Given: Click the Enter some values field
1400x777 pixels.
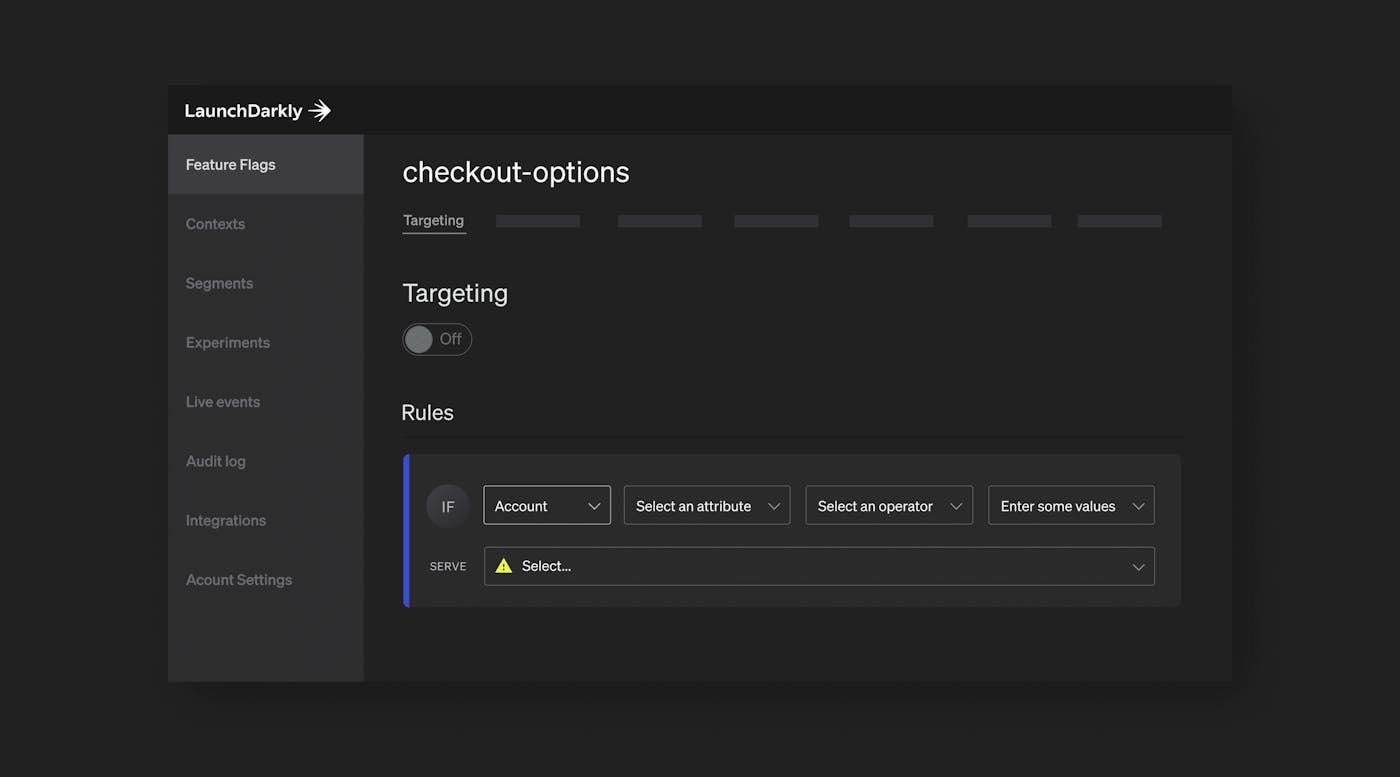Looking at the screenshot, I should point(1058,506).
